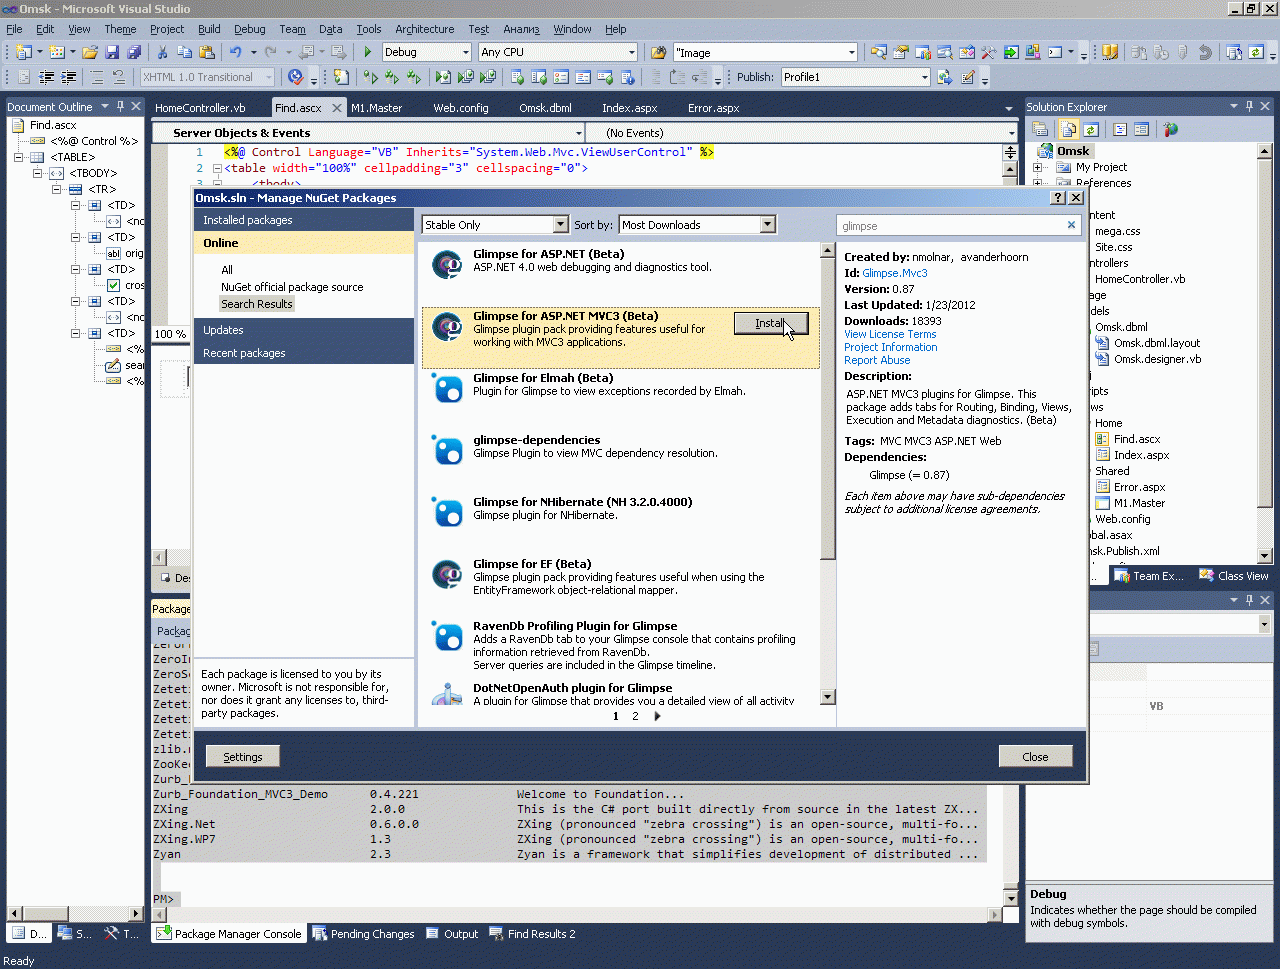Install Glimpse for ASP.NET MVC3 package
The height and width of the screenshot is (969, 1280).
pos(770,323)
